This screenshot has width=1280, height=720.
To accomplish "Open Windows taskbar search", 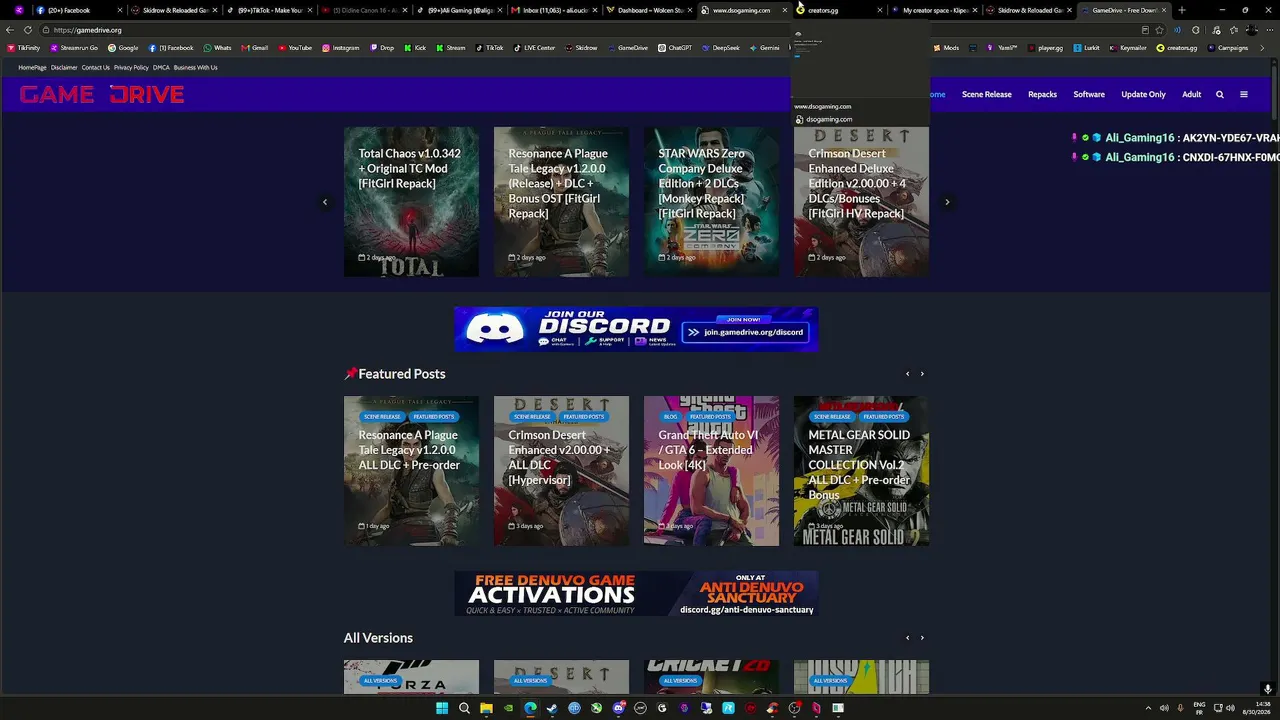I will click(464, 708).
